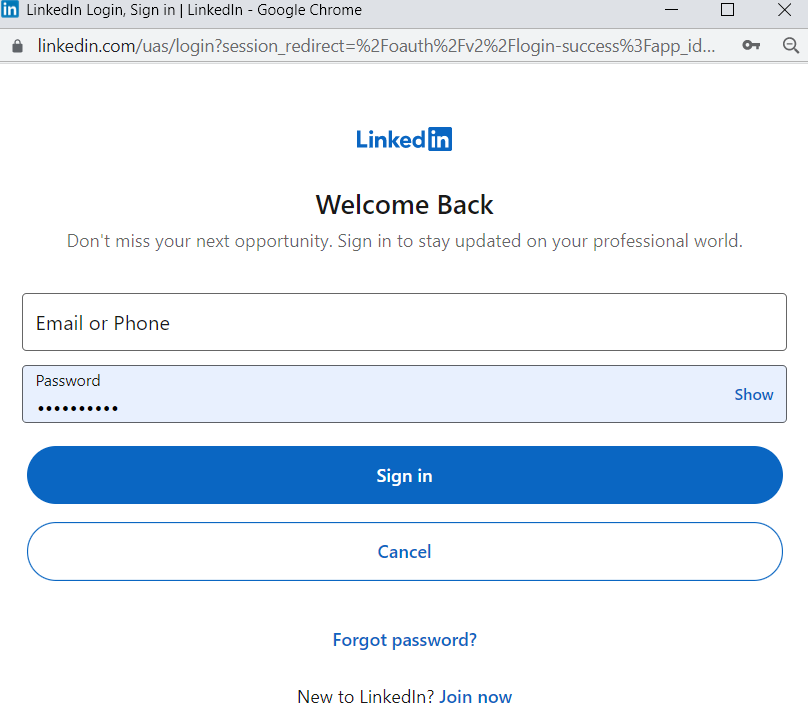Viewport: 808px width, 719px height.
Task: Maximize the Chrome window
Action: pyautogui.click(x=727, y=10)
